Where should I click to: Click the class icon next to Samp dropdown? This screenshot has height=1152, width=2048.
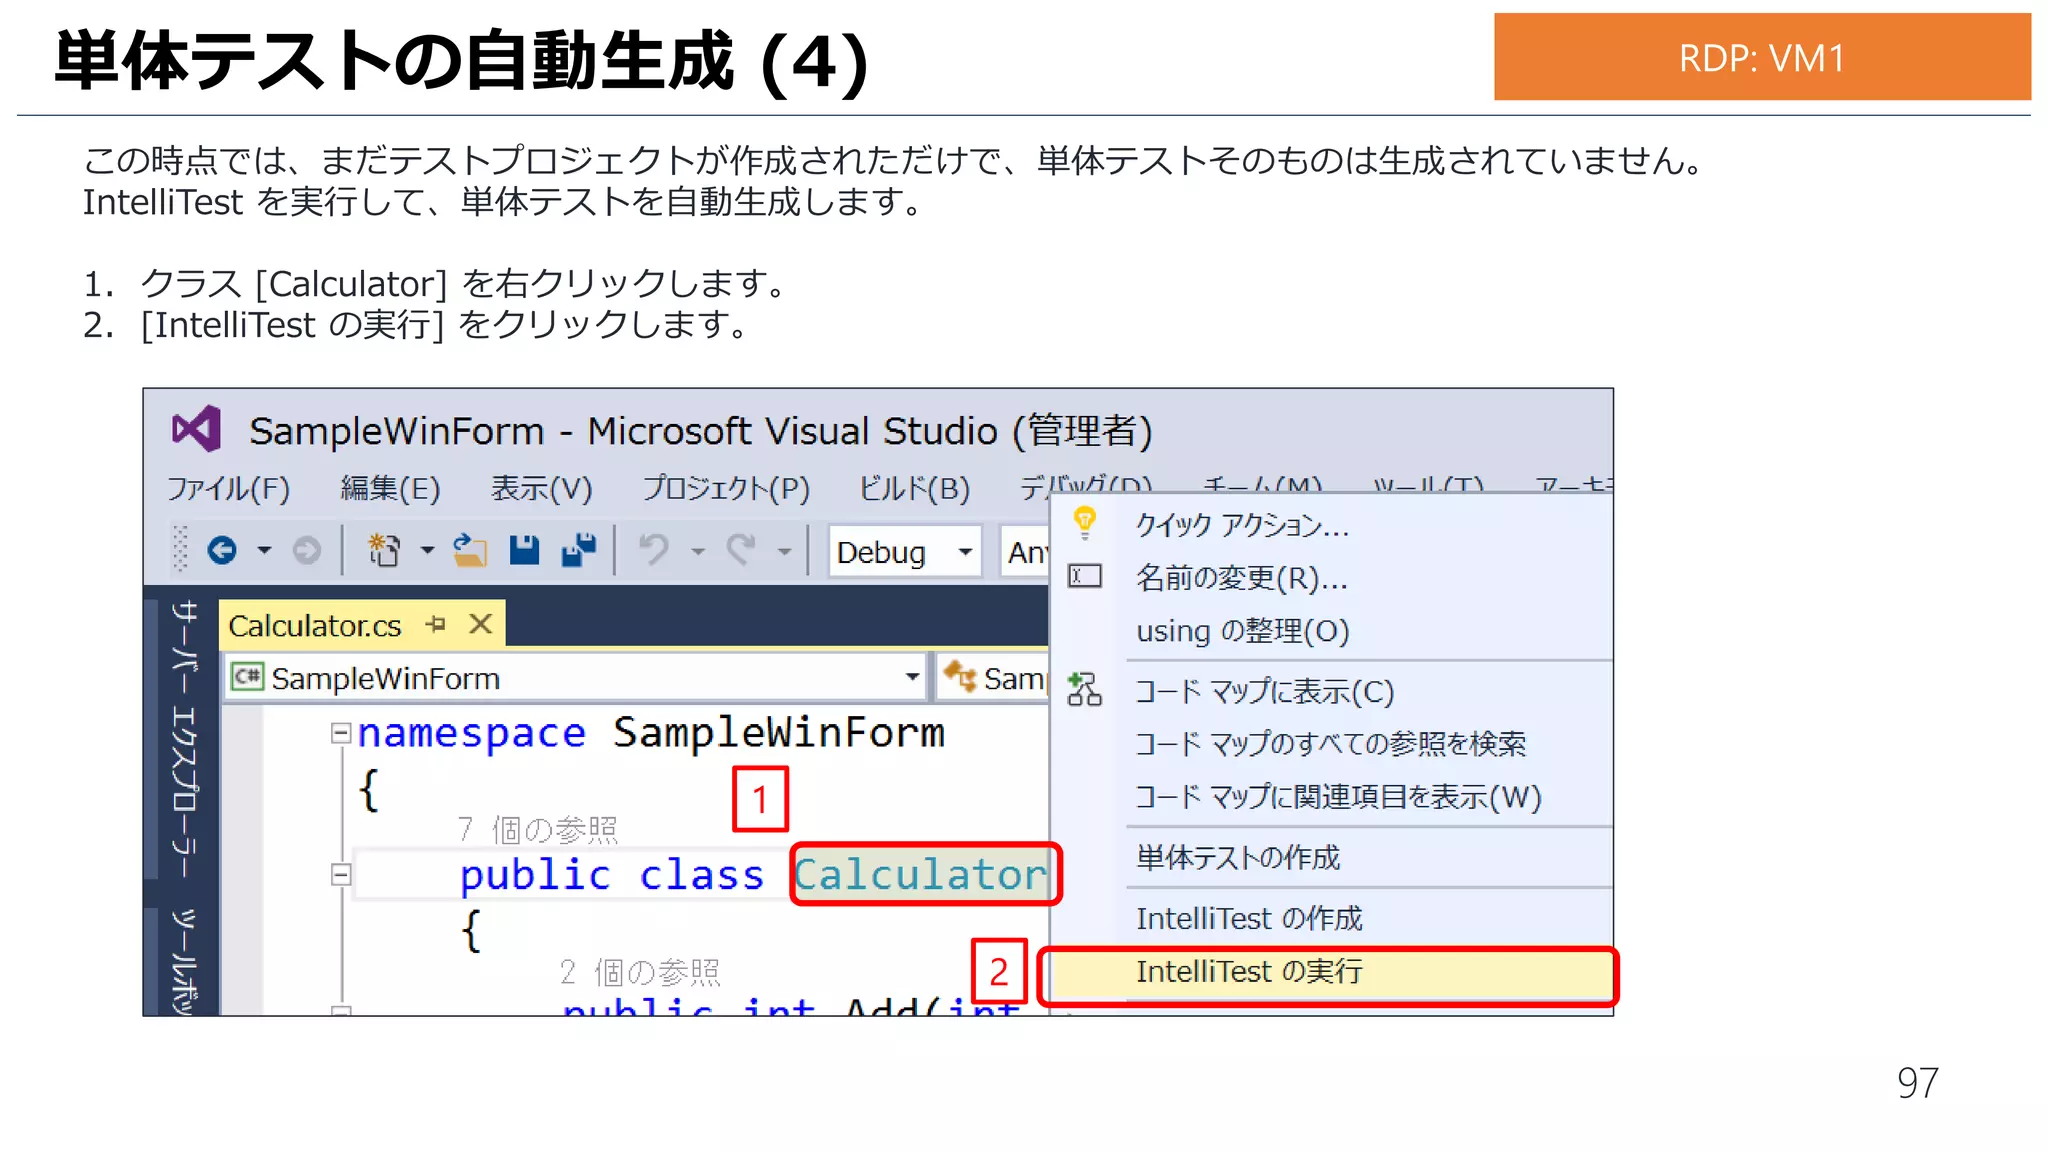[x=960, y=677]
